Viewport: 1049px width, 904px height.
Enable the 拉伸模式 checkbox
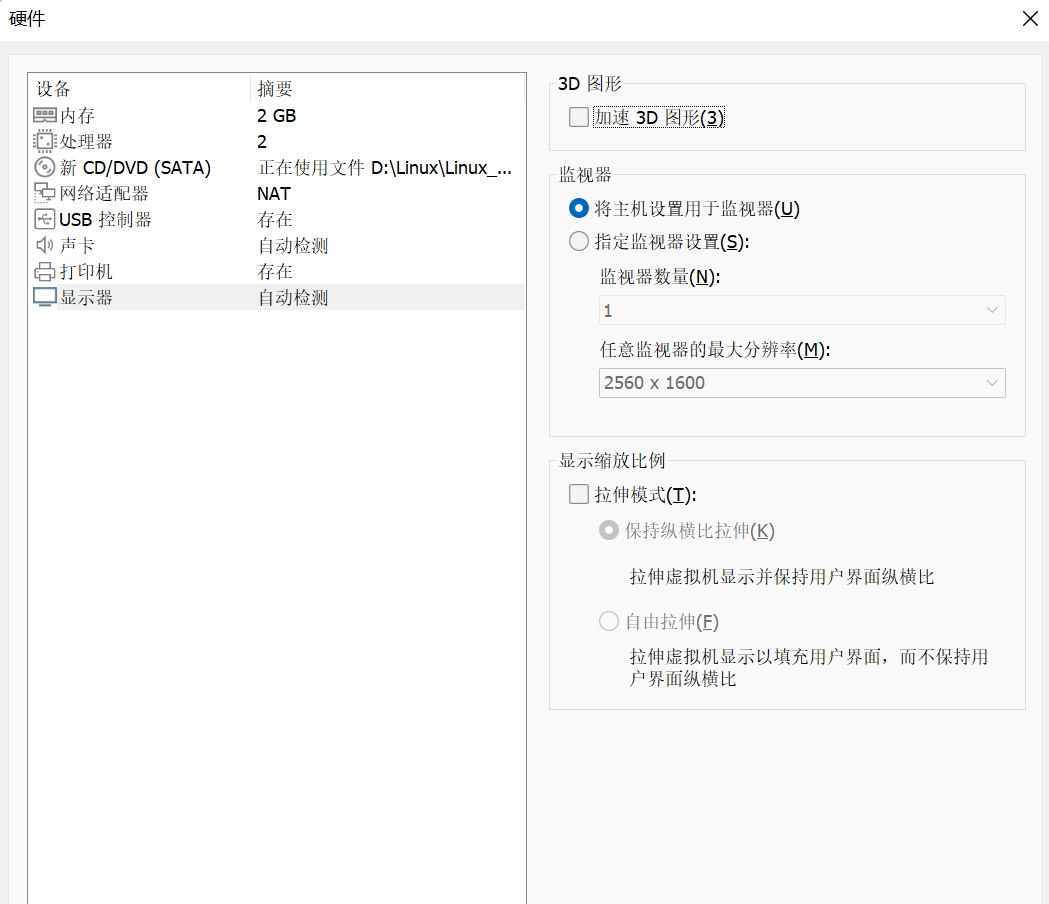point(579,494)
